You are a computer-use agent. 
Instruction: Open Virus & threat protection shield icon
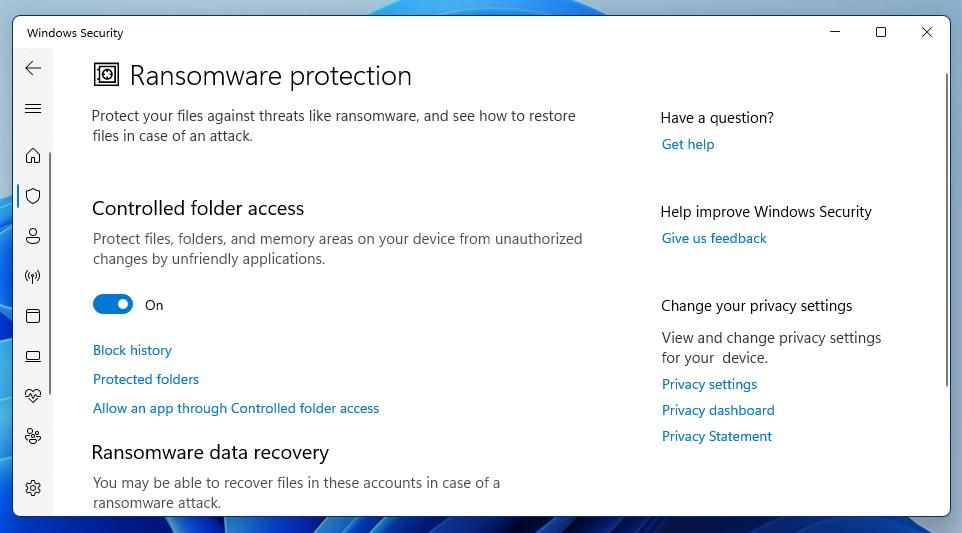pyautogui.click(x=33, y=196)
